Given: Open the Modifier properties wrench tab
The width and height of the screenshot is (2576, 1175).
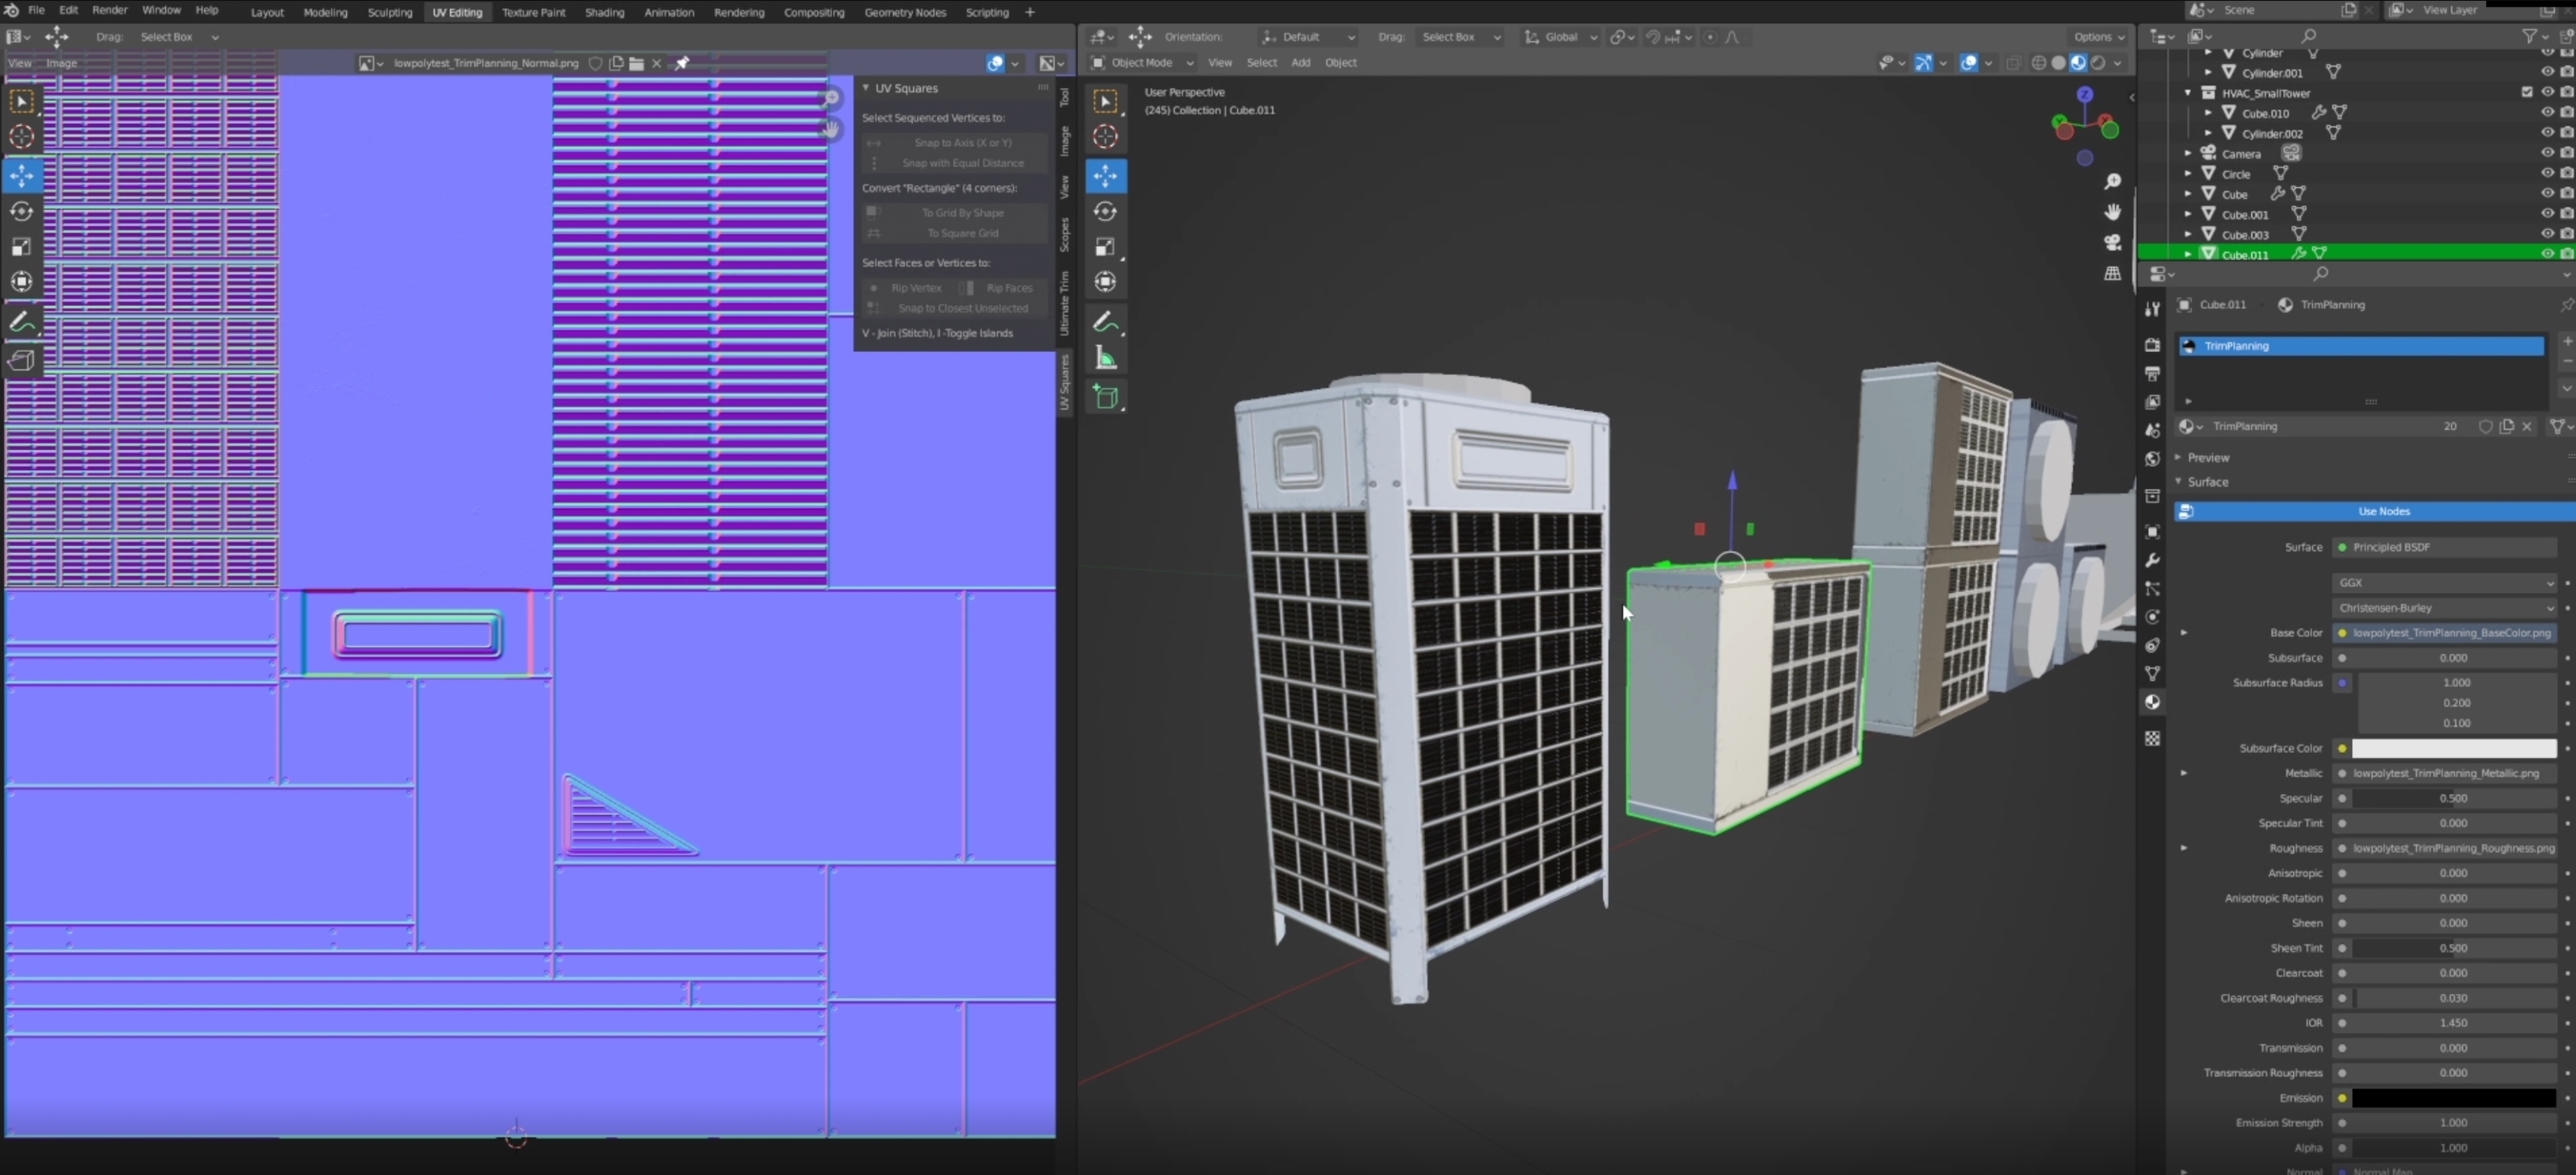Looking at the screenshot, I should (2152, 560).
